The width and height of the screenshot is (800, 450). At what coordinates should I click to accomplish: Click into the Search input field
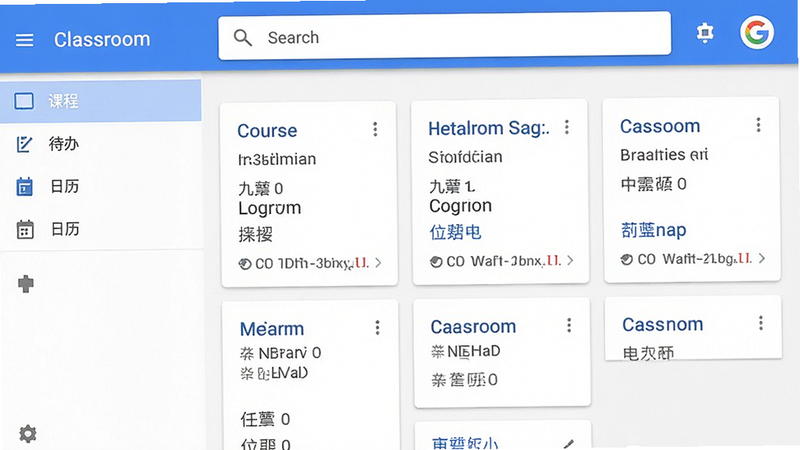pyautogui.click(x=444, y=36)
